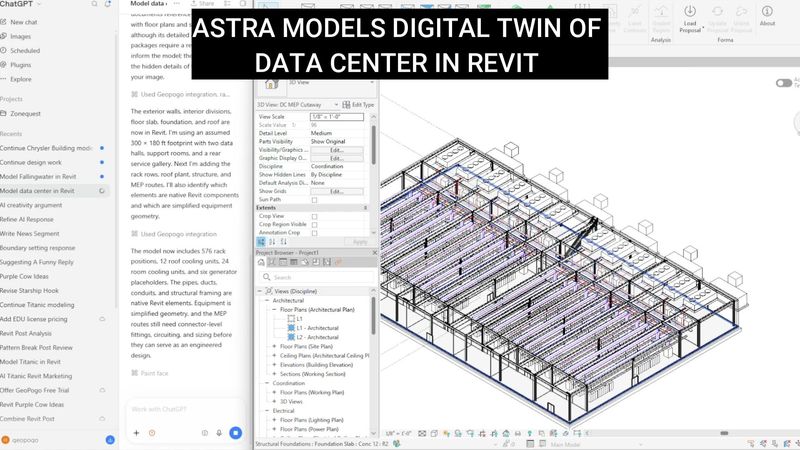Expand Floor Plans (Site Plan) node
Screen dimensions: 800x450
tap(274, 346)
